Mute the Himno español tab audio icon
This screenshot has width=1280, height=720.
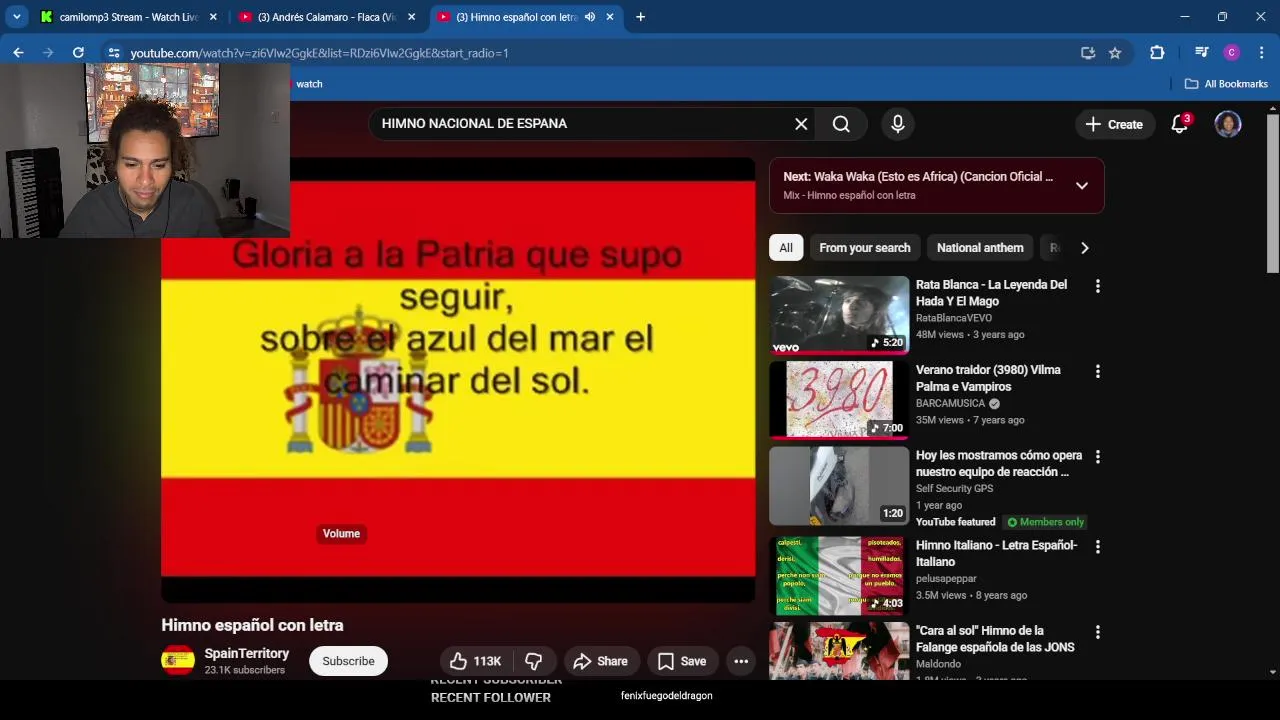[590, 17]
